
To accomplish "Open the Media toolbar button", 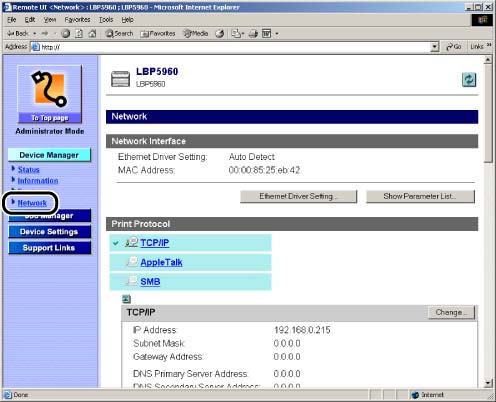I will tap(196, 33).
